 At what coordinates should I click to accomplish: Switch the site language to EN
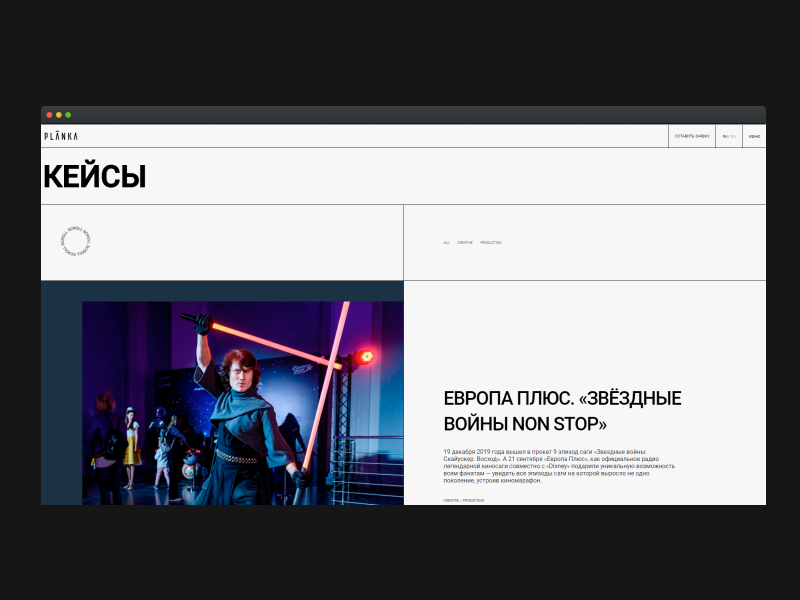pos(733,137)
